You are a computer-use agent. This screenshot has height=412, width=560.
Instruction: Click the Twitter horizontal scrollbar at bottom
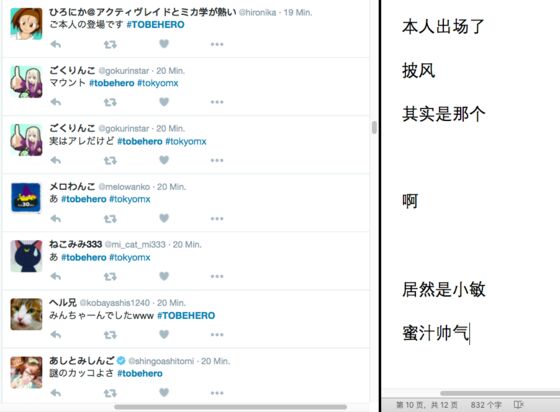pyautogui.click(x=230, y=407)
